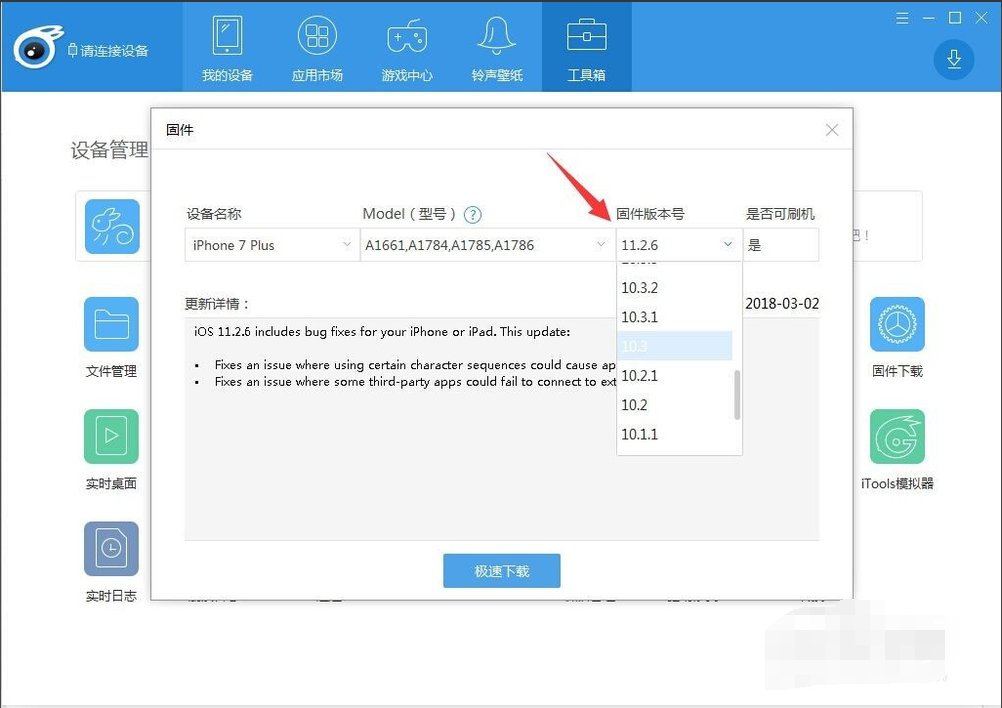Expand the Model number dropdown

[x=486, y=244]
